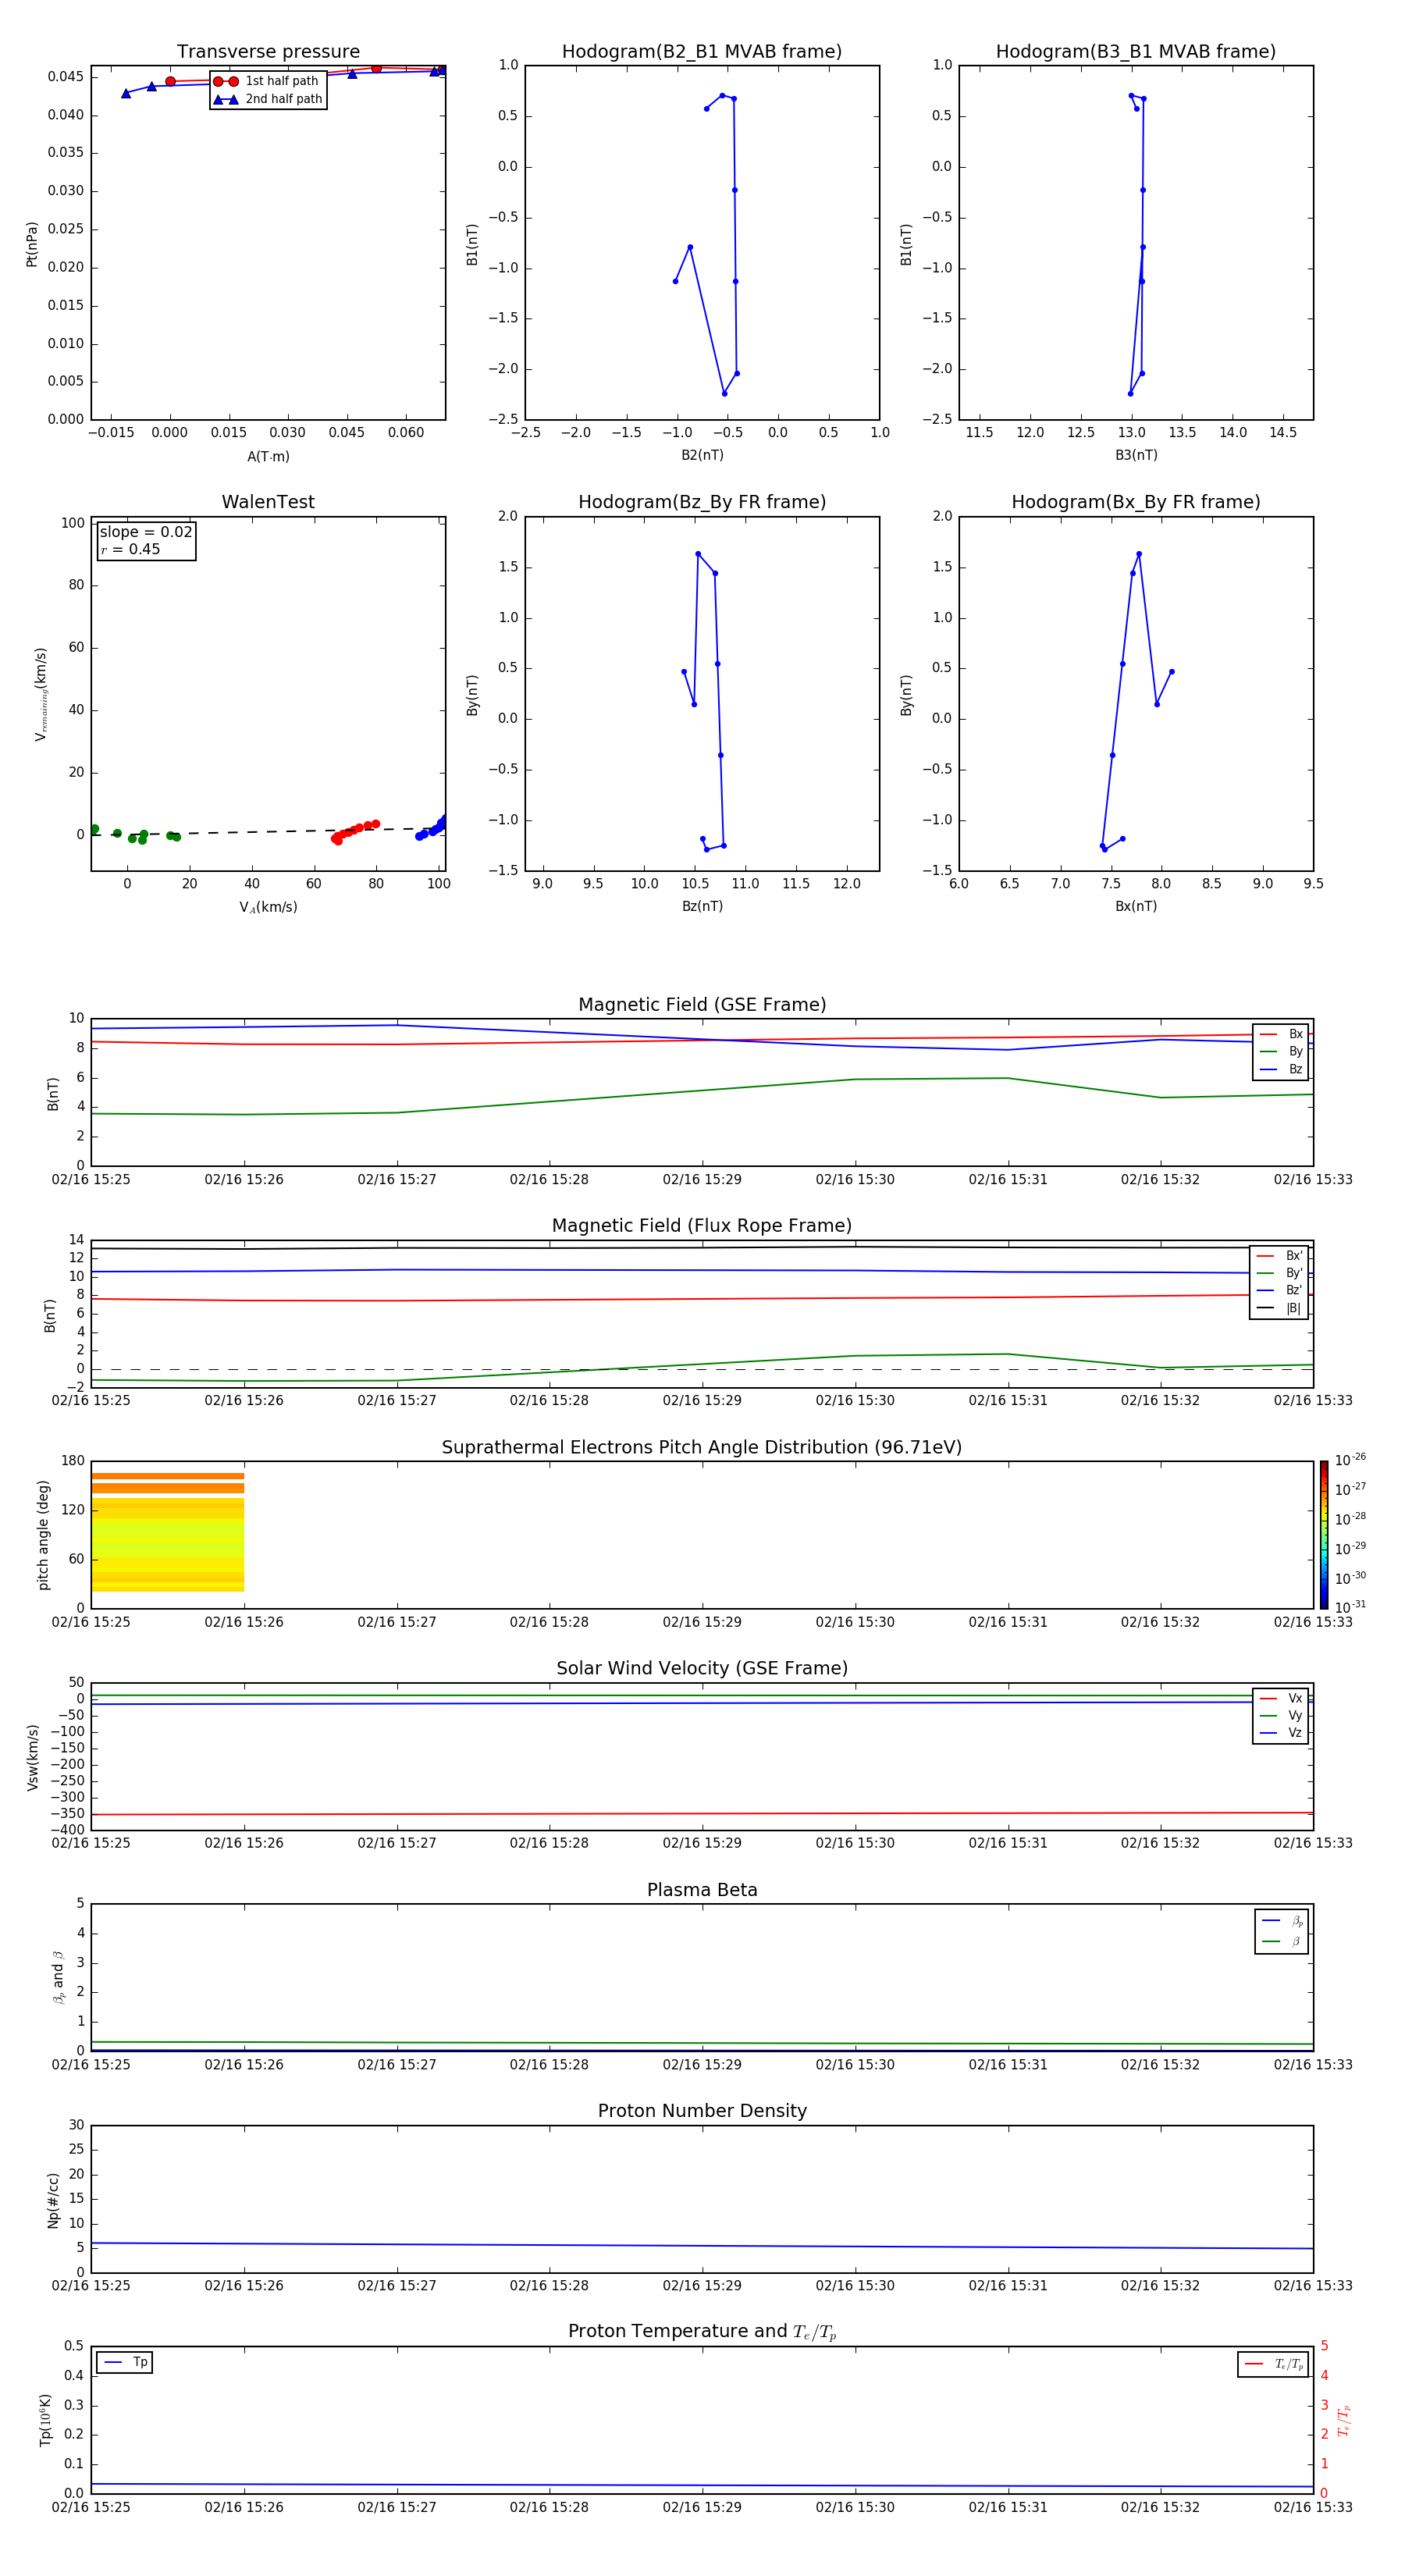This screenshot has width=1405, height=2576.
Task: Click the Bz legend entry in GSE magnetic field plot
Action: click(1281, 1070)
